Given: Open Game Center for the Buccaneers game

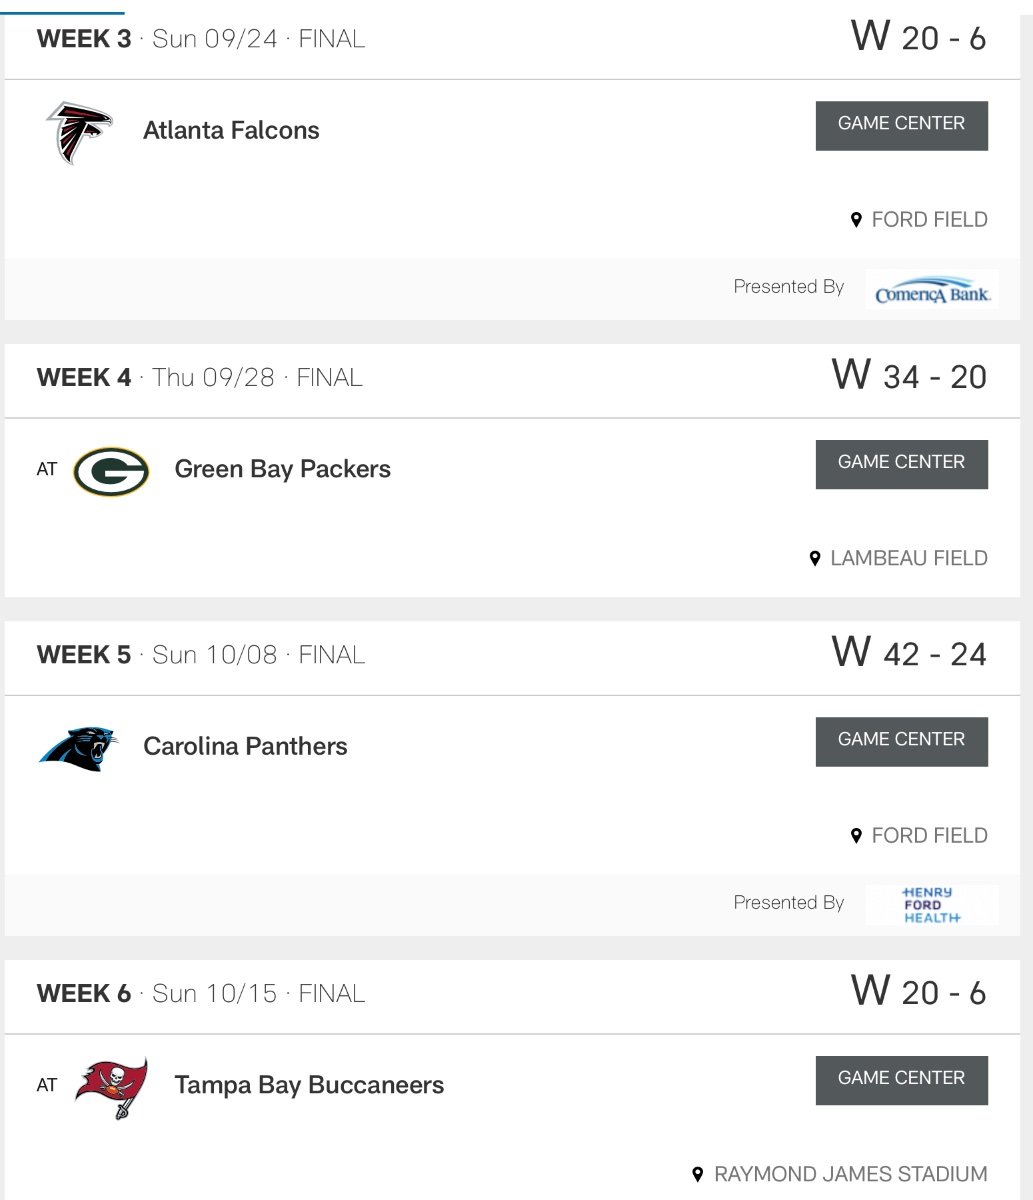Looking at the screenshot, I should [x=901, y=1080].
